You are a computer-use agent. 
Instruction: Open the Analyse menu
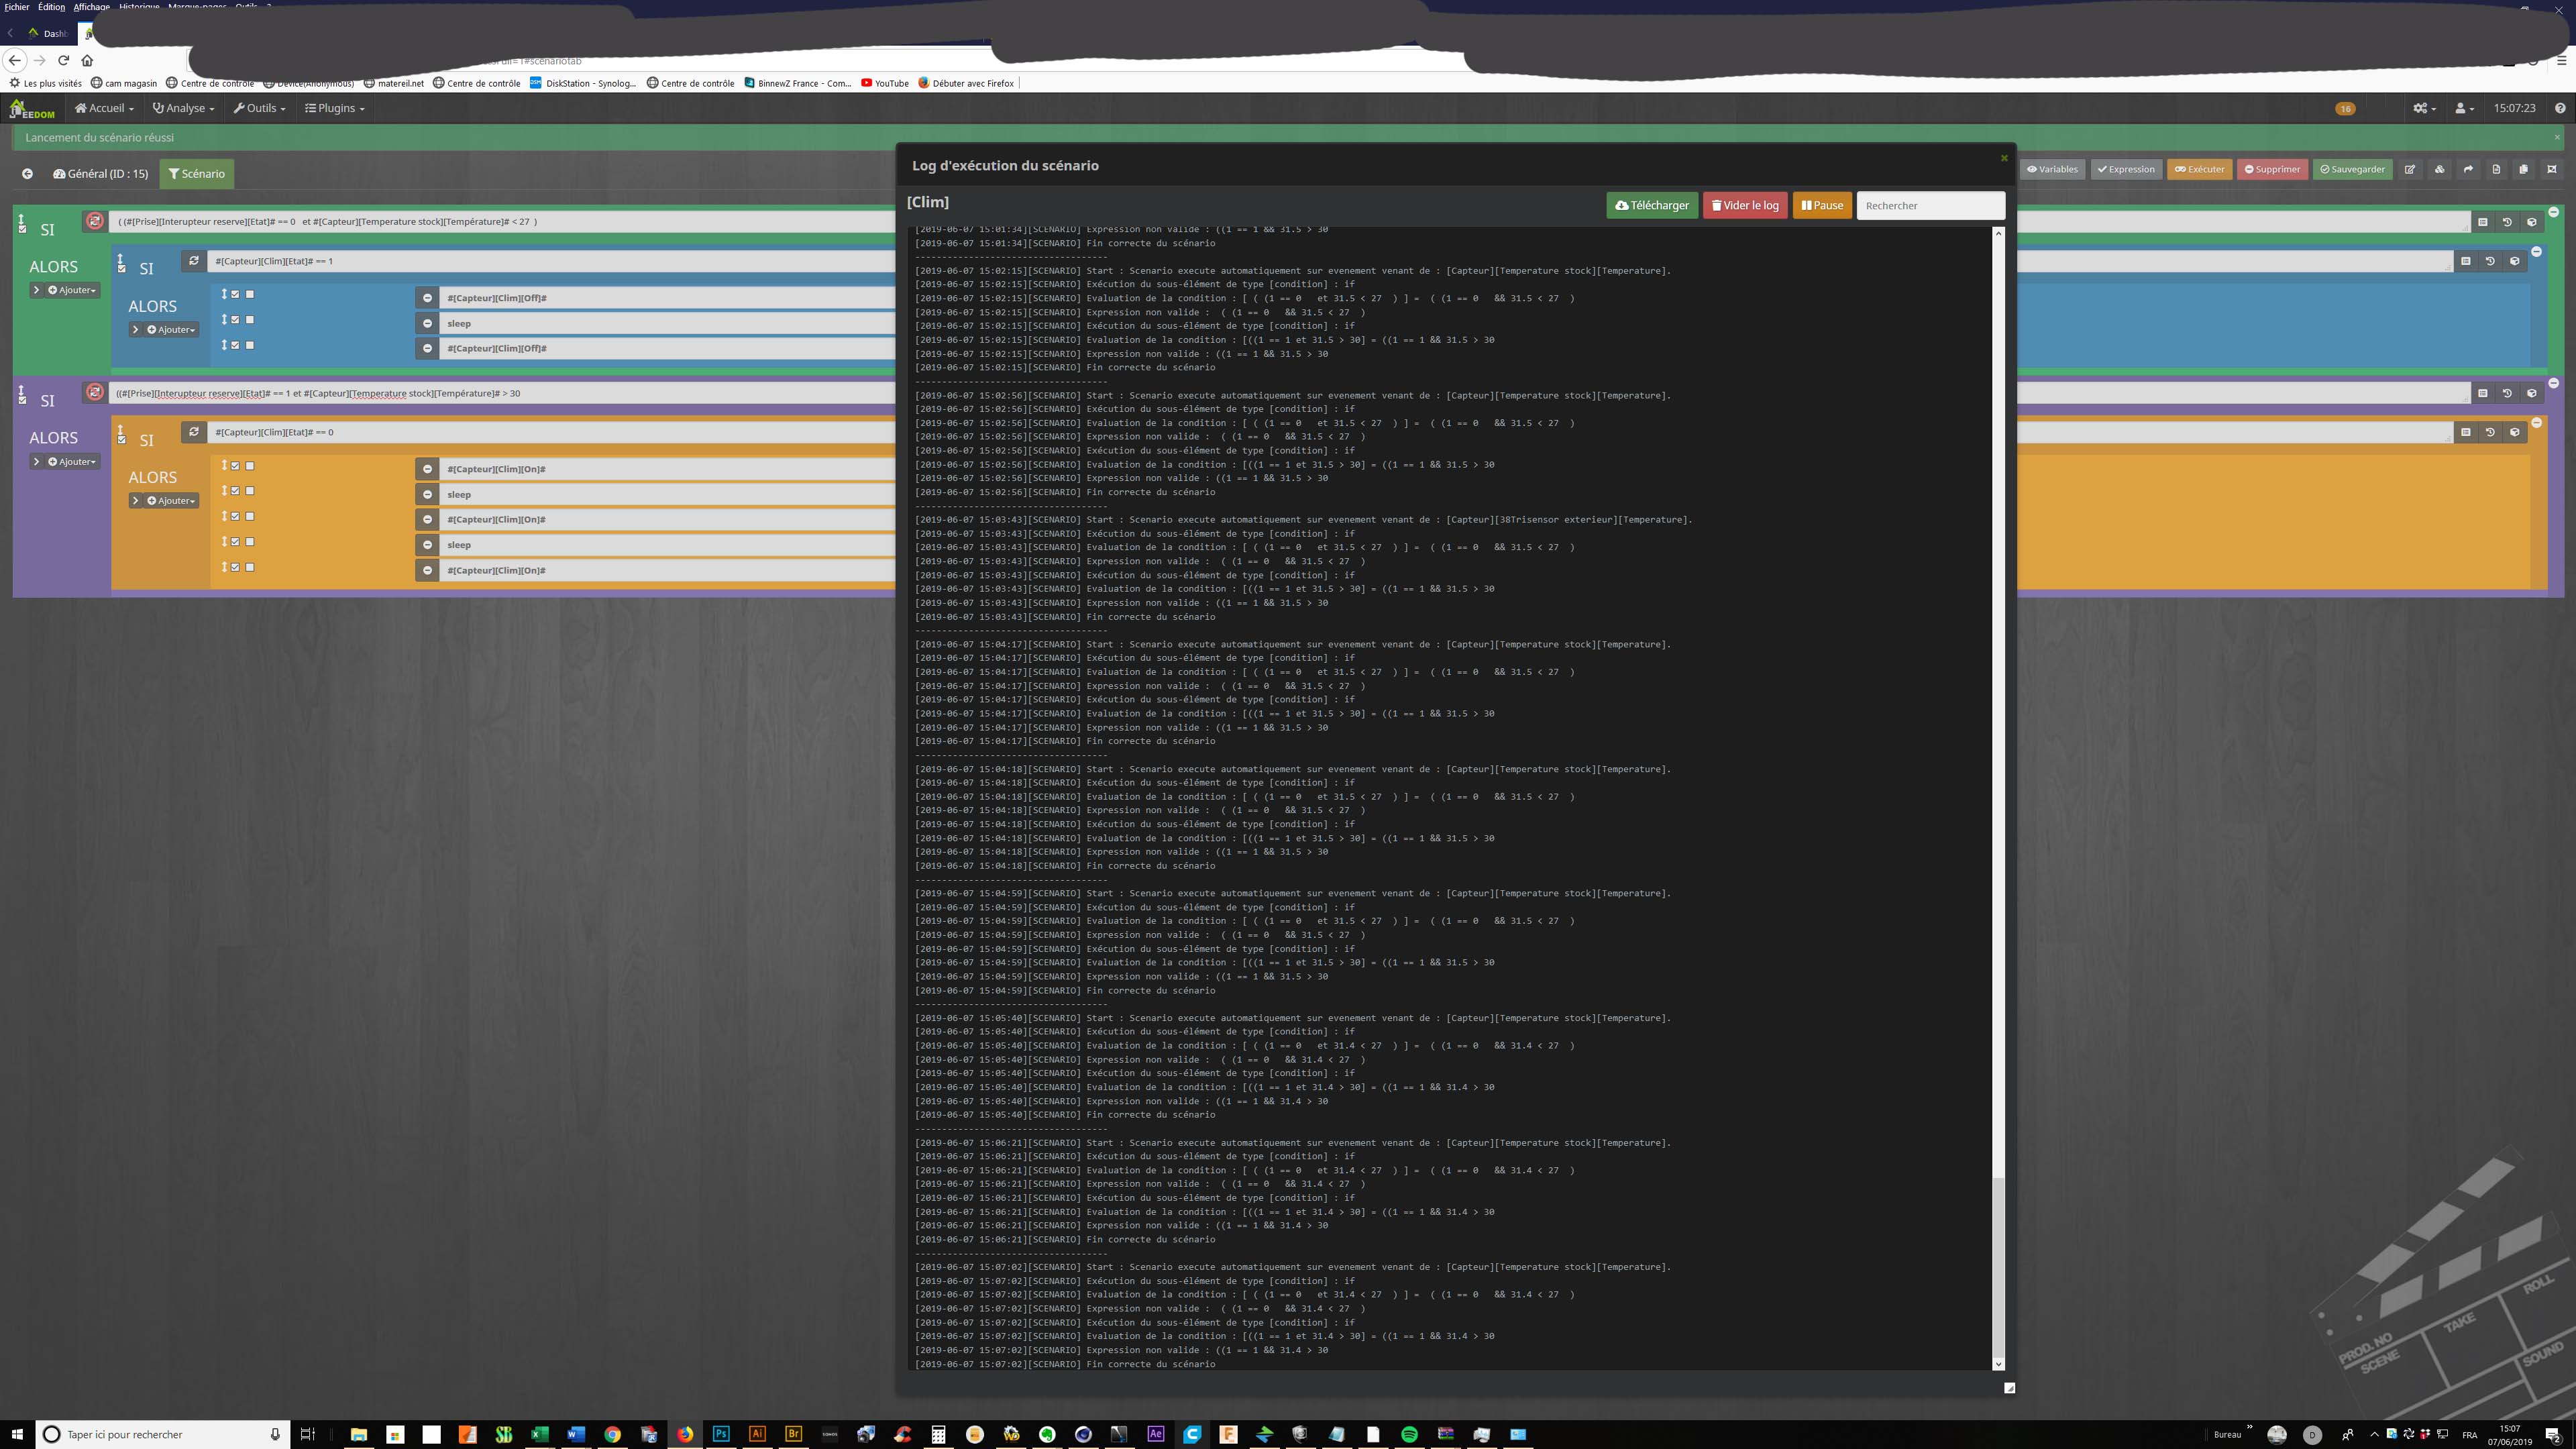(183, 108)
